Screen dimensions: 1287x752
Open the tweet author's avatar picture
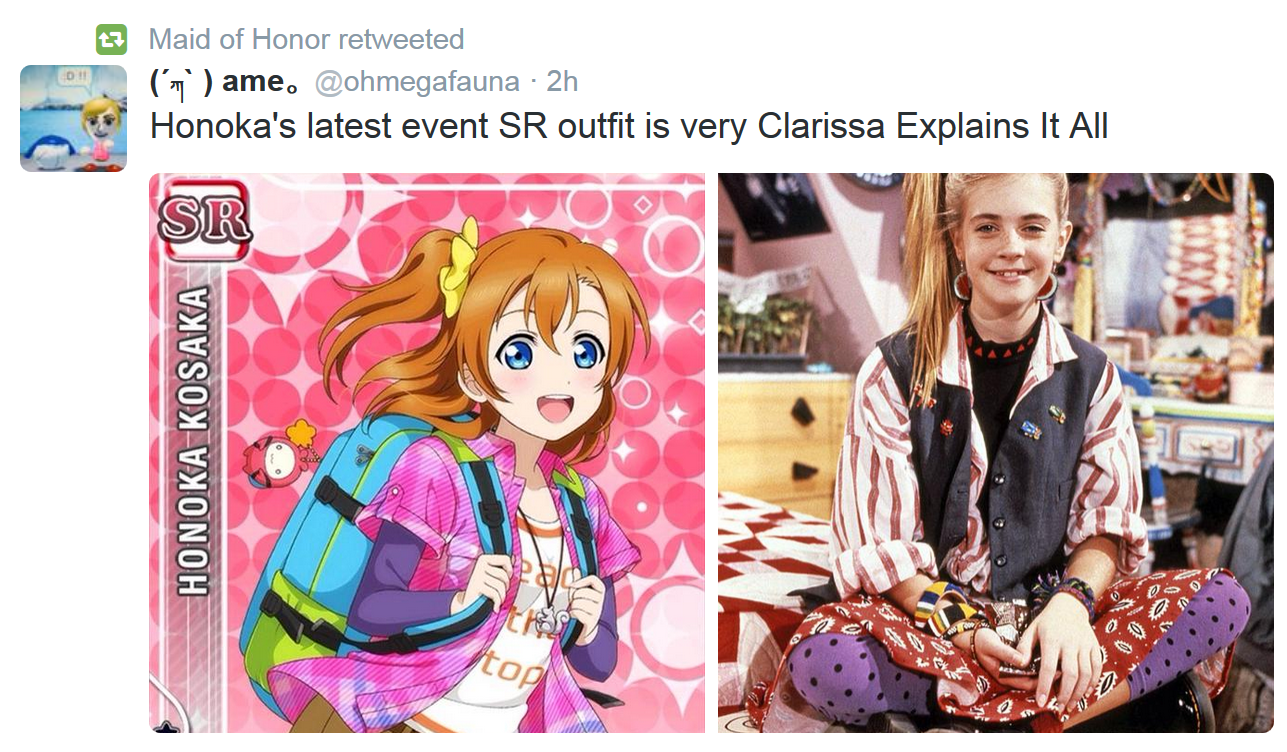point(73,118)
